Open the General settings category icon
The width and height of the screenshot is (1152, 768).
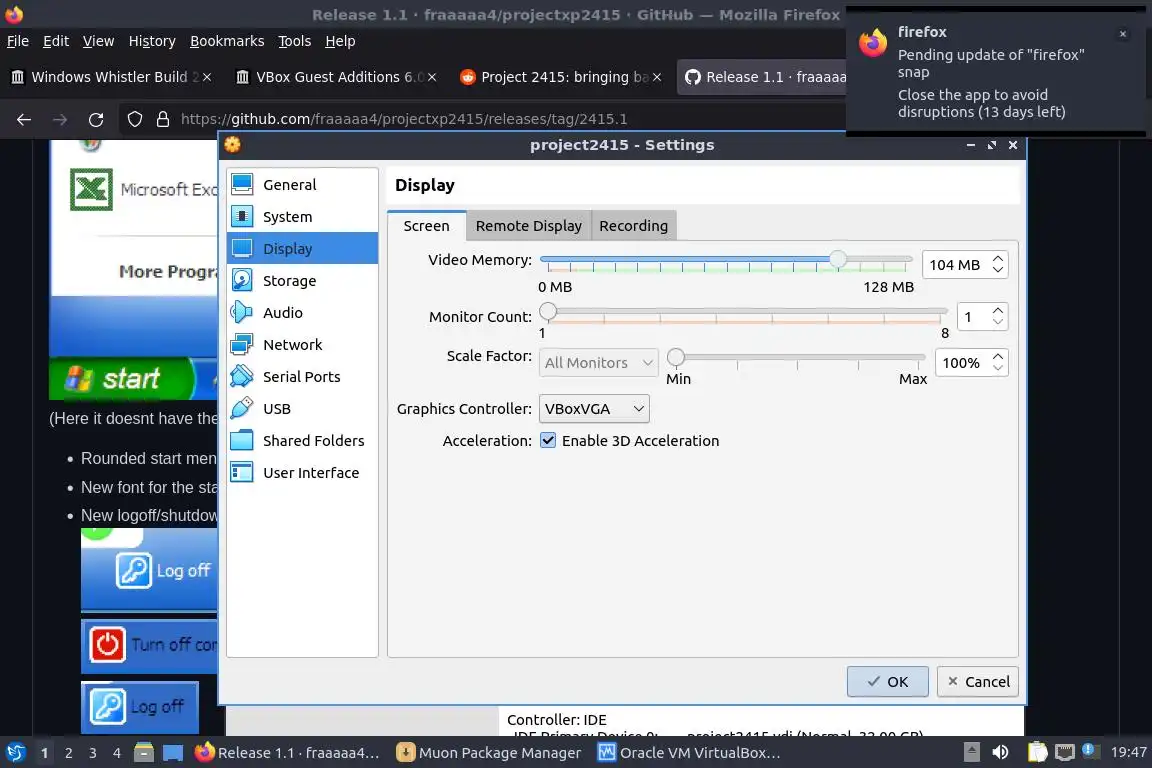click(x=242, y=184)
